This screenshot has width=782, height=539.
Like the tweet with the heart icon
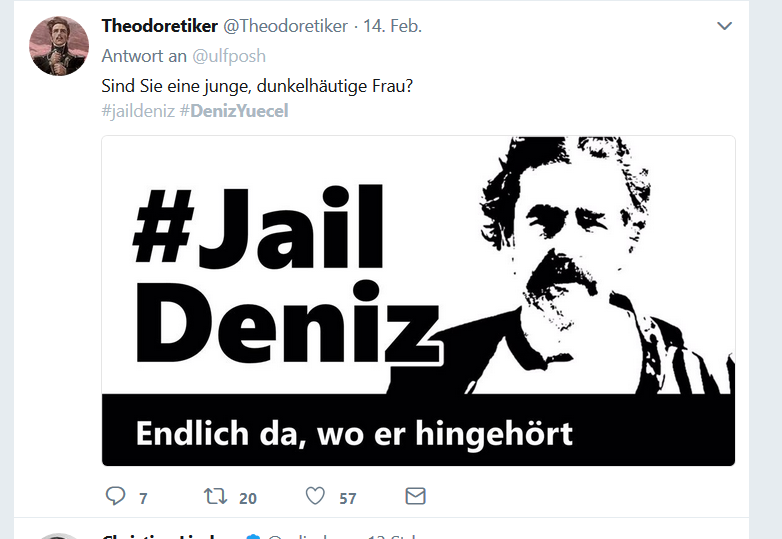tap(315, 496)
